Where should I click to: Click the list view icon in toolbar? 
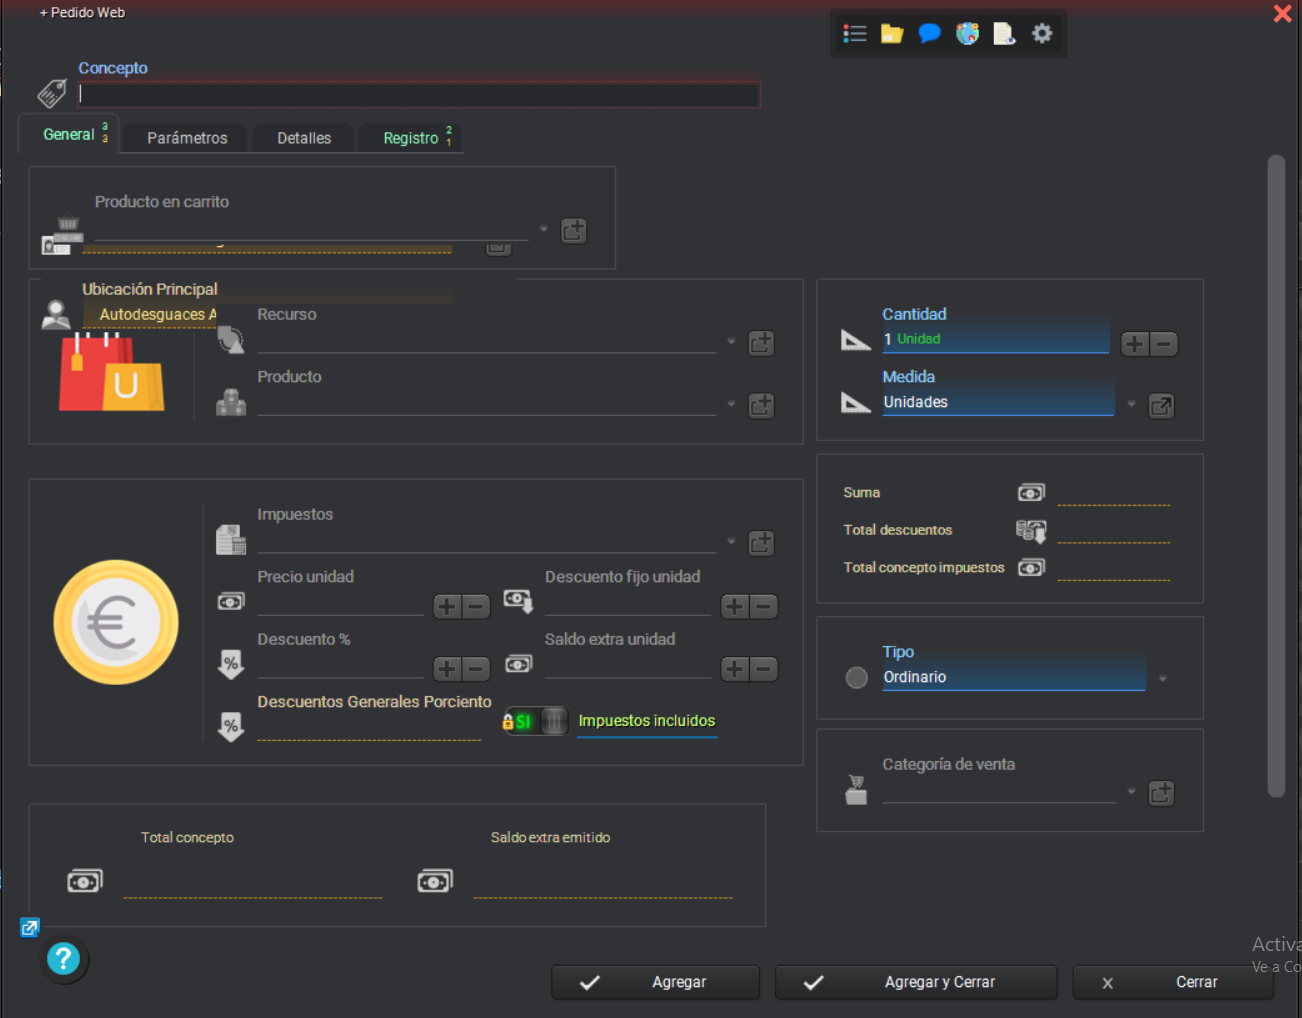pos(855,34)
